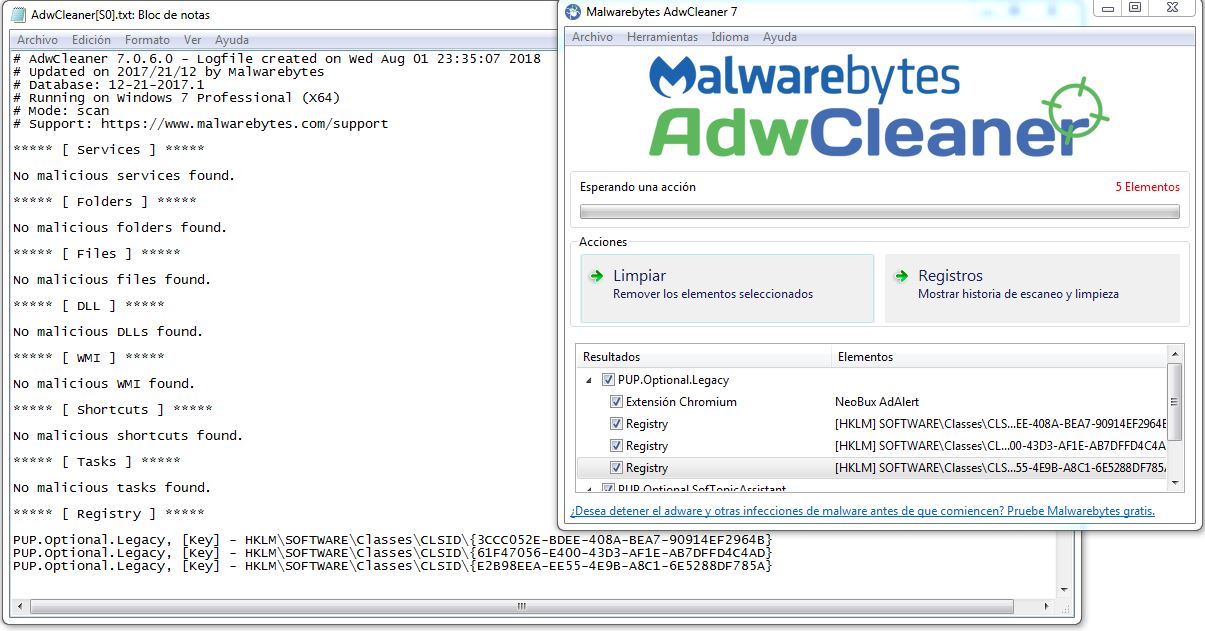The width and height of the screenshot is (1205, 631).
Task: Click the results list vertical scrollbar thumb
Action: point(1175,402)
